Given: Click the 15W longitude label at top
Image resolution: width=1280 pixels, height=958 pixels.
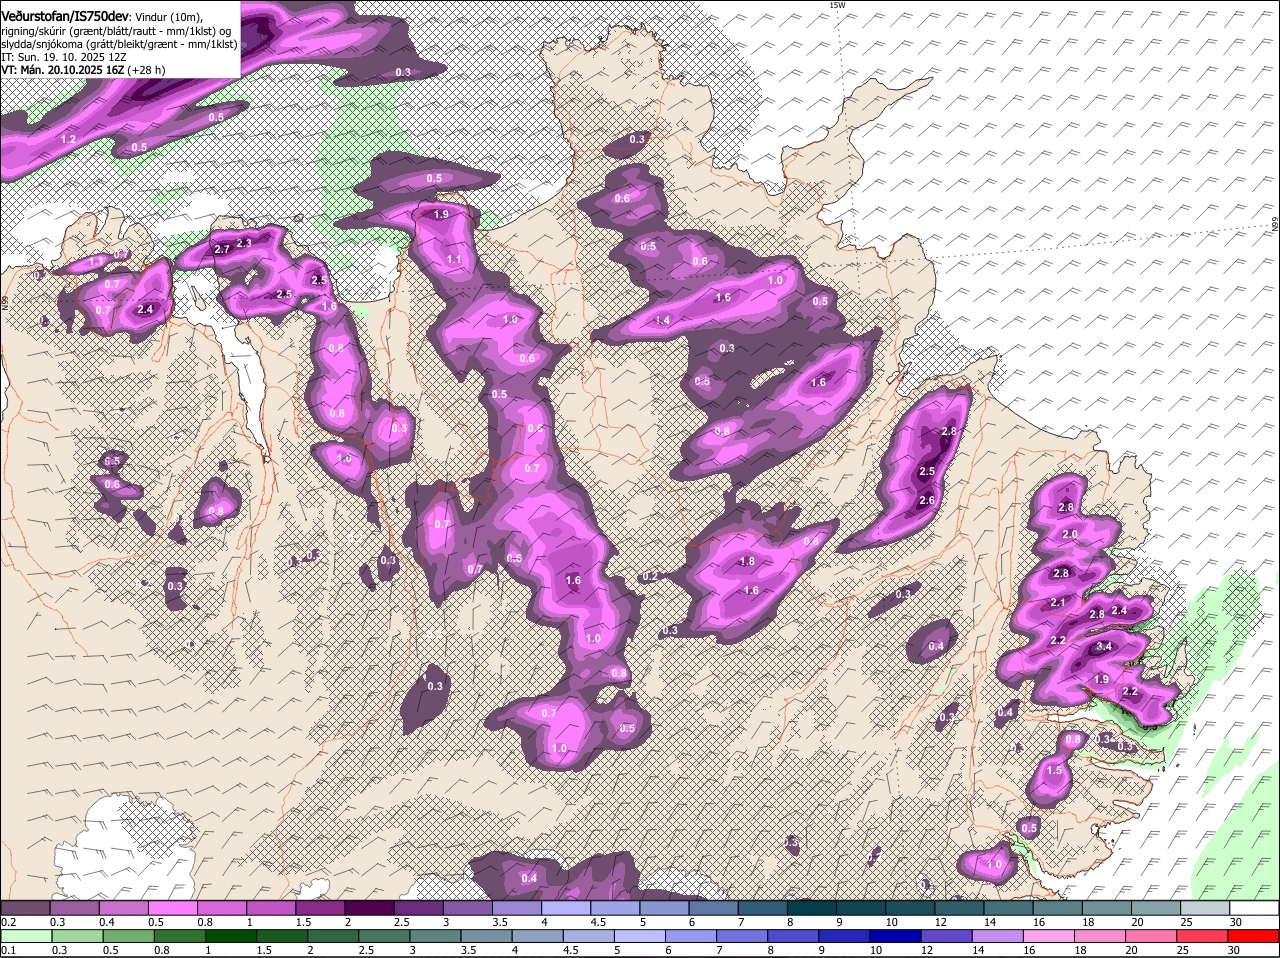Looking at the screenshot, I should click(x=838, y=5).
